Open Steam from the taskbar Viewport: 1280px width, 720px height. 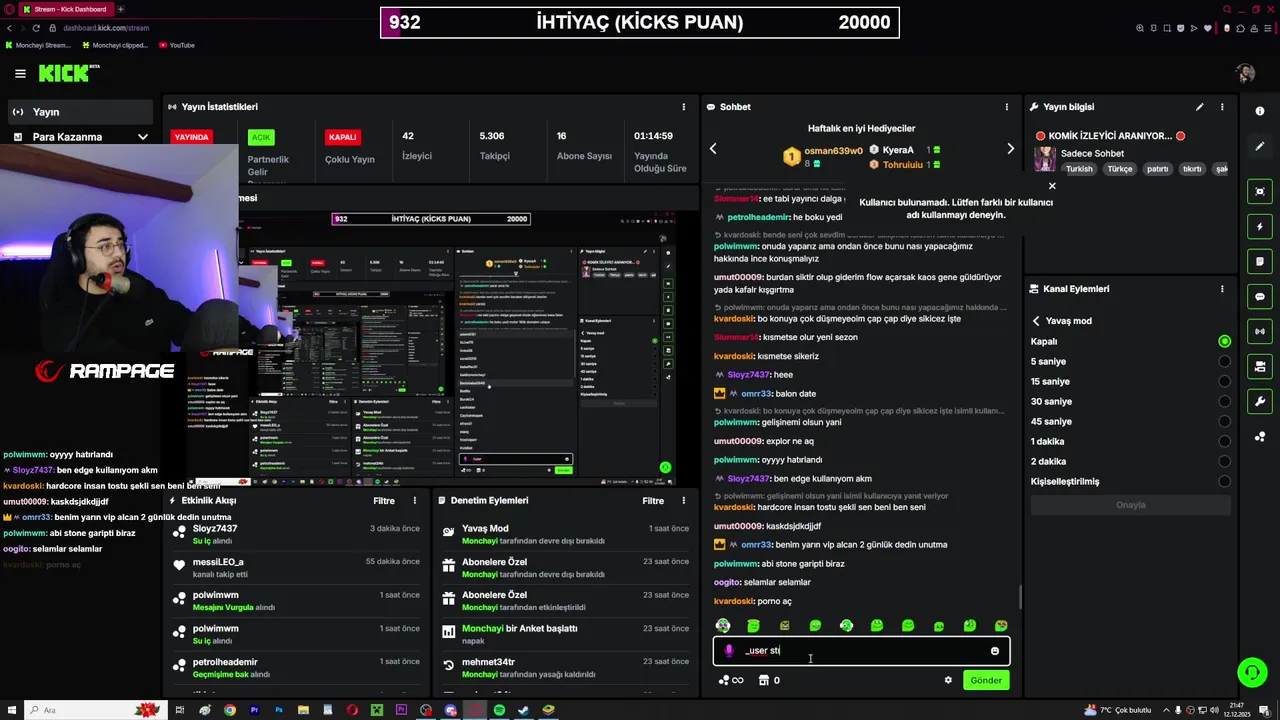tap(523, 710)
